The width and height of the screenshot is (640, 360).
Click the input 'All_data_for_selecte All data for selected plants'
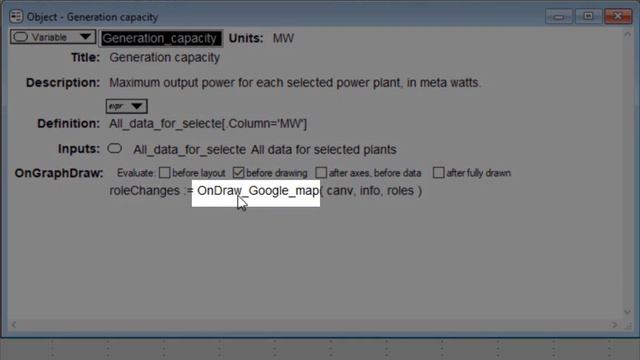264,150
